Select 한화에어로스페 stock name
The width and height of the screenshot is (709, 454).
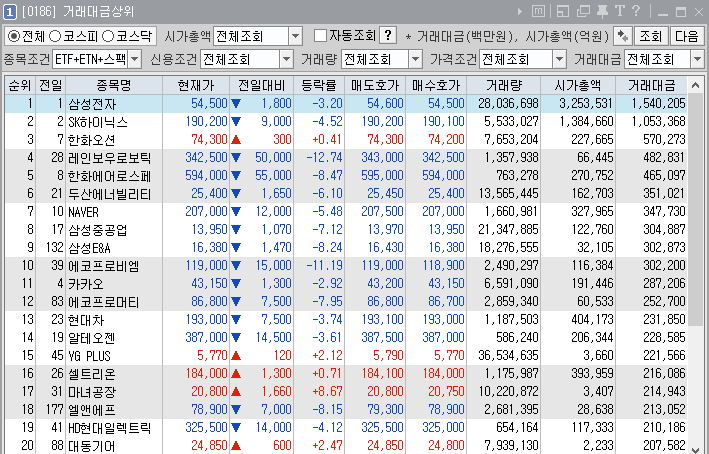pyautogui.click(x=109, y=176)
